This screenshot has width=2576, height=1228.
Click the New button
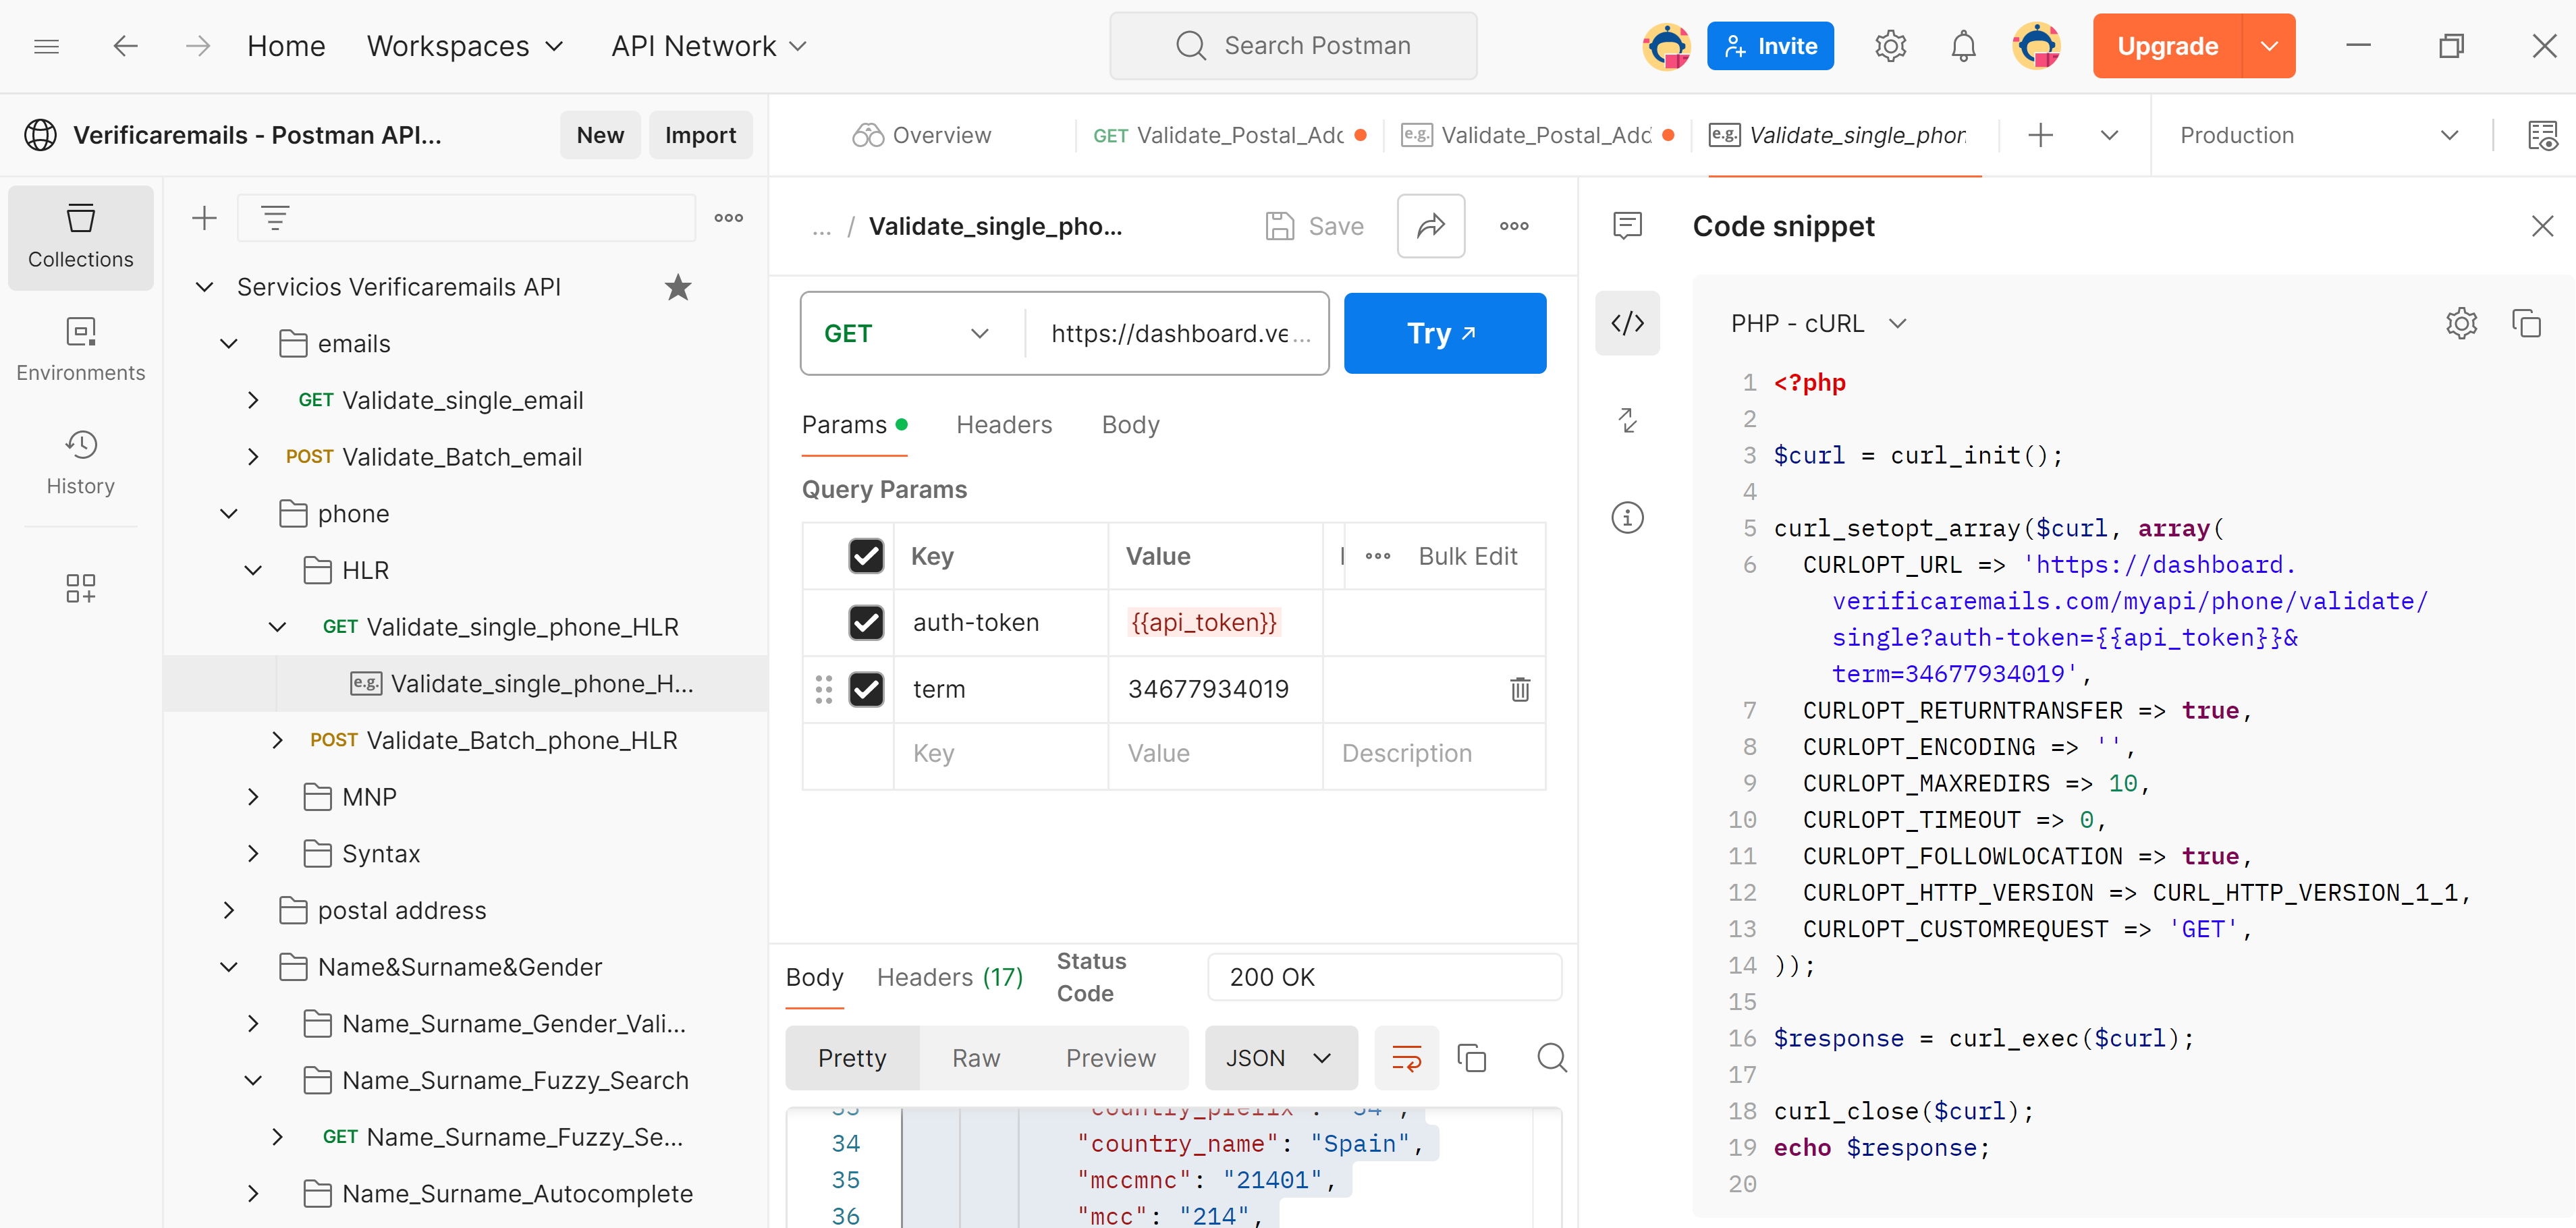click(x=600, y=135)
